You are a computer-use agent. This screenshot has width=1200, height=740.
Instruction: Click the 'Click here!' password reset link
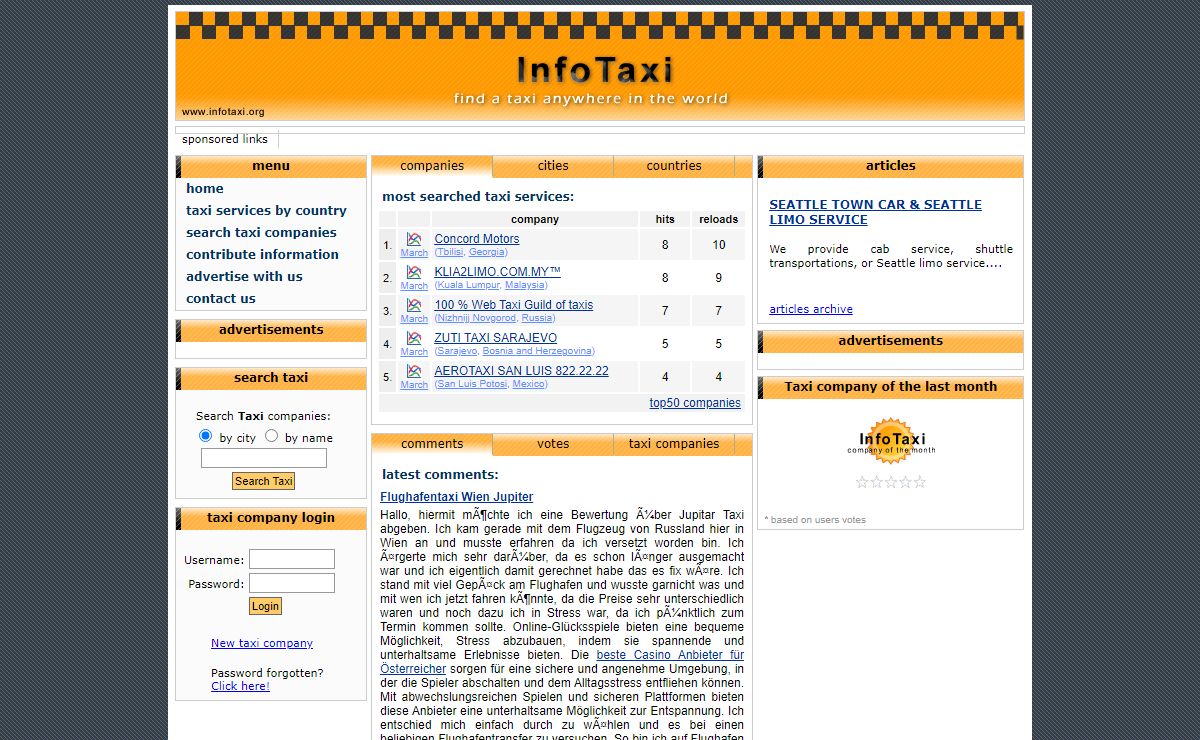(x=240, y=686)
